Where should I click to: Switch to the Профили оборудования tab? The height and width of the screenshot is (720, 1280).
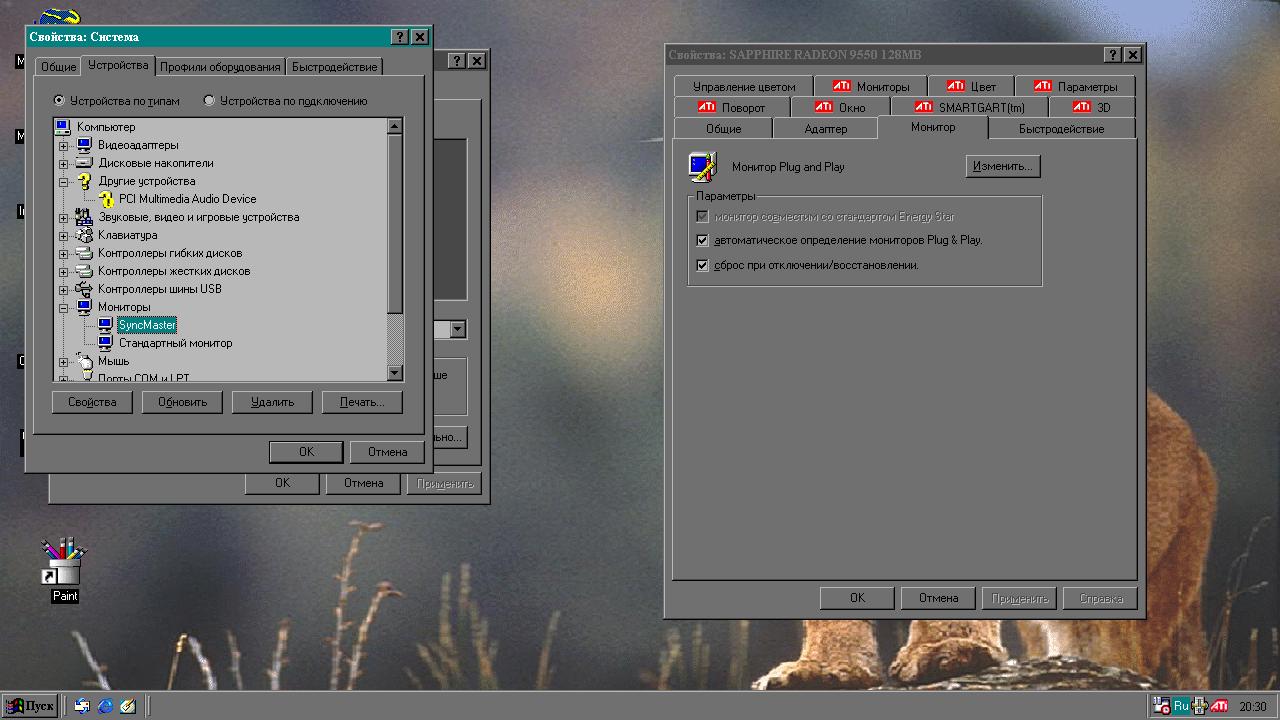220,67
